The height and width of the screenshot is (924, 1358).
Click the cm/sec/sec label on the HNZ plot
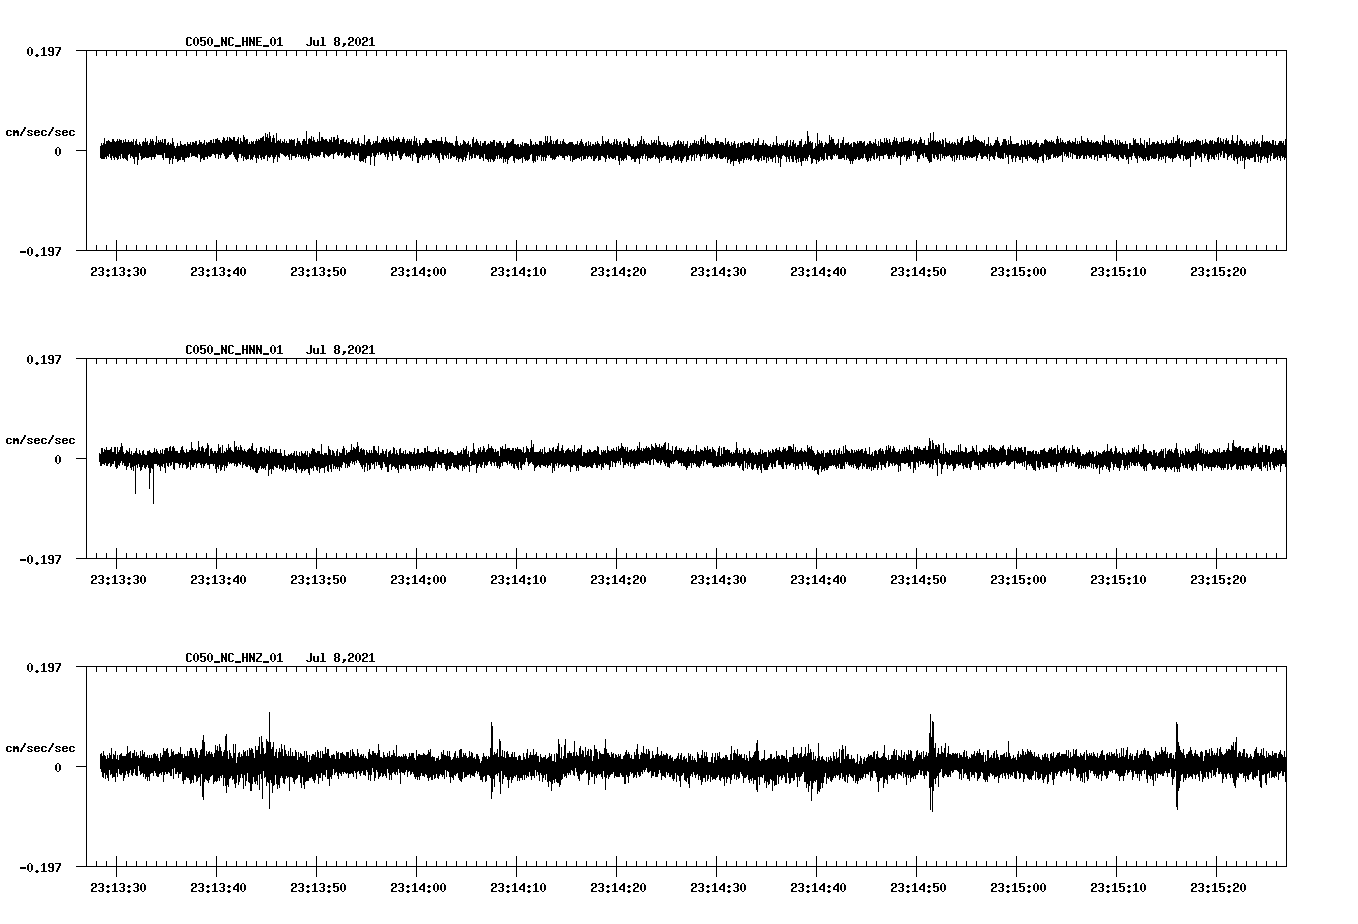point(41,747)
